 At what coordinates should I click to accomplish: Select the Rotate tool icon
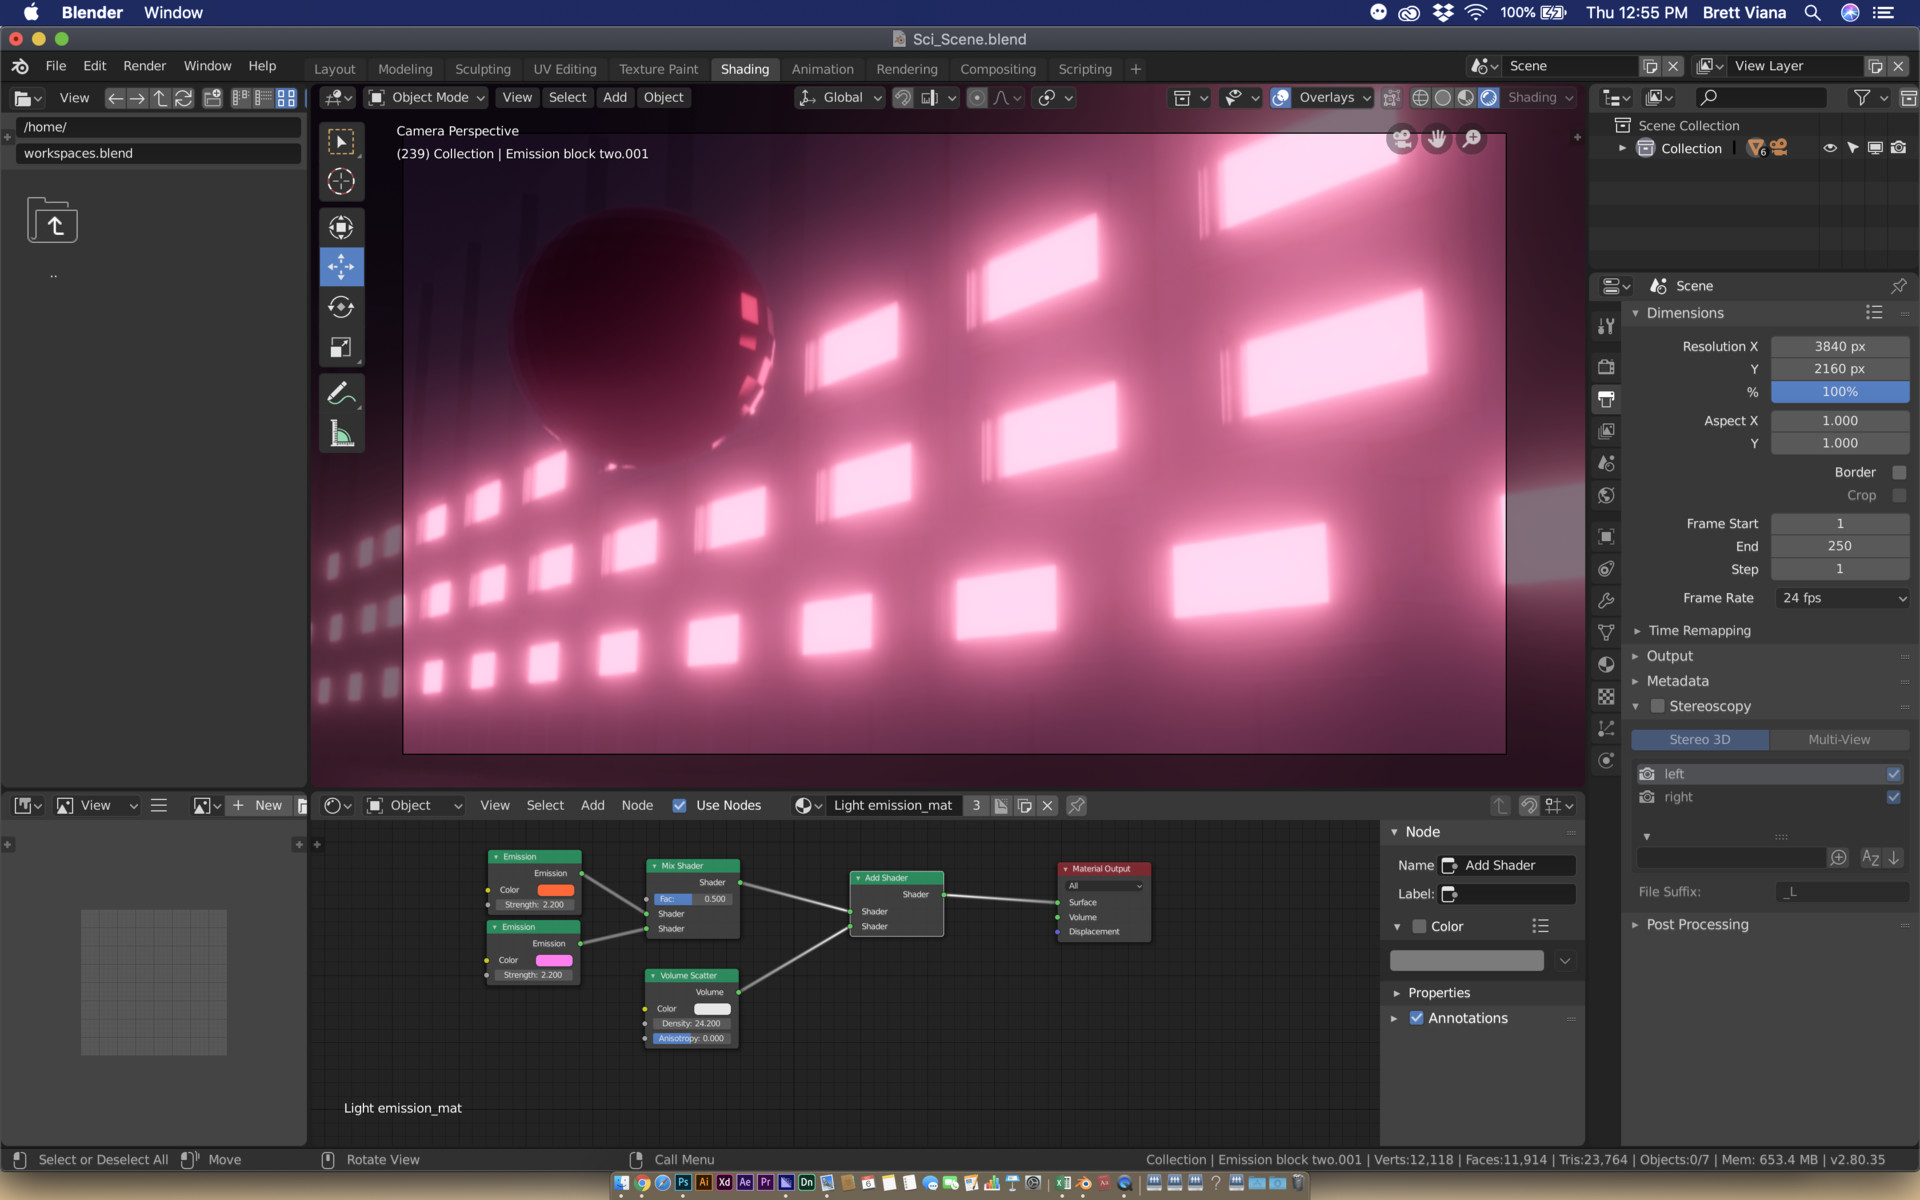click(341, 307)
